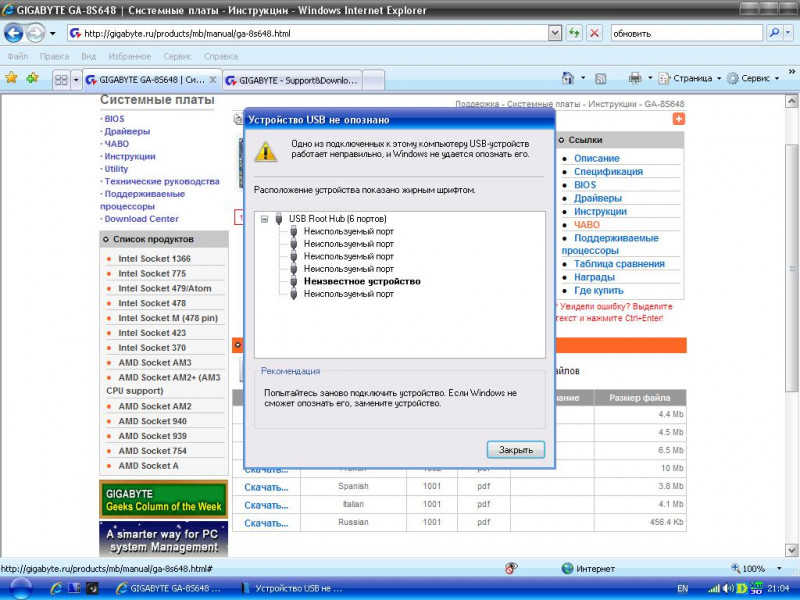Open the recent pages dropdown arrow
The height and width of the screenshot is (600, 800).
pyautogui.click(x=53, y=34)
